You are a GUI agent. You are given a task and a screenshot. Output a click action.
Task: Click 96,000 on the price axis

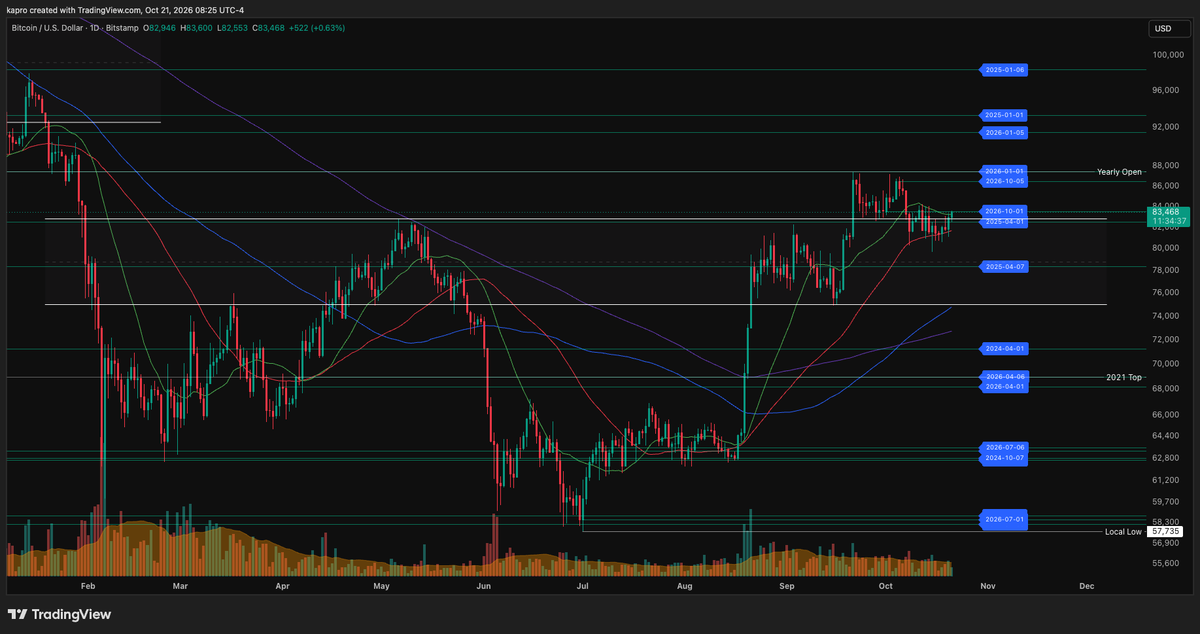click(x=1165, y=90)
